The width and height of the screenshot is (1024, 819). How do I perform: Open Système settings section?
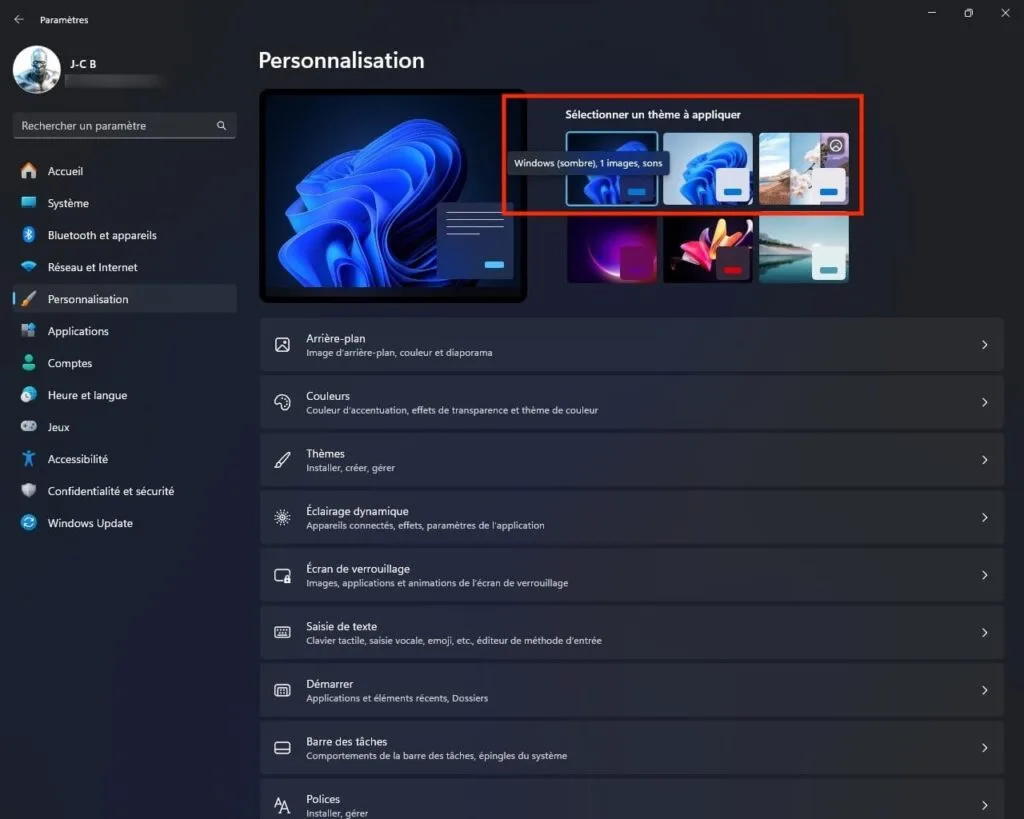point(125,203)
